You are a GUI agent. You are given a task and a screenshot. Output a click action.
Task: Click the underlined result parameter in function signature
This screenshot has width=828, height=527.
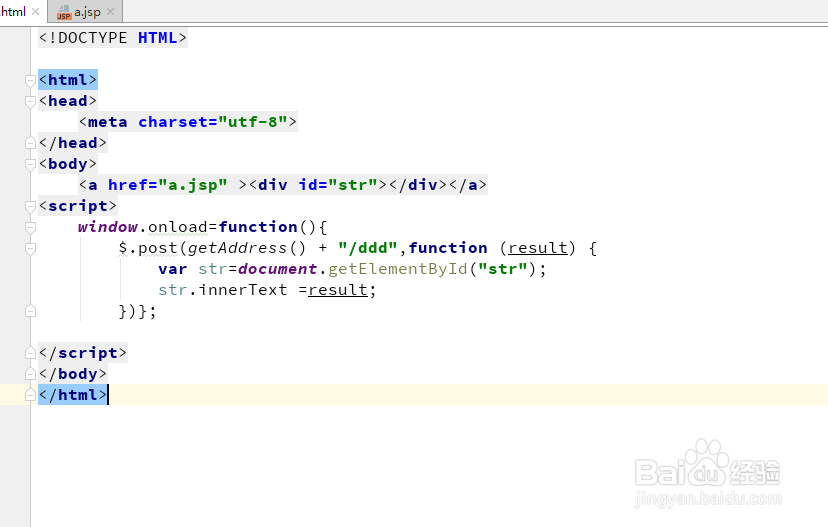click(x=538, y=248)
